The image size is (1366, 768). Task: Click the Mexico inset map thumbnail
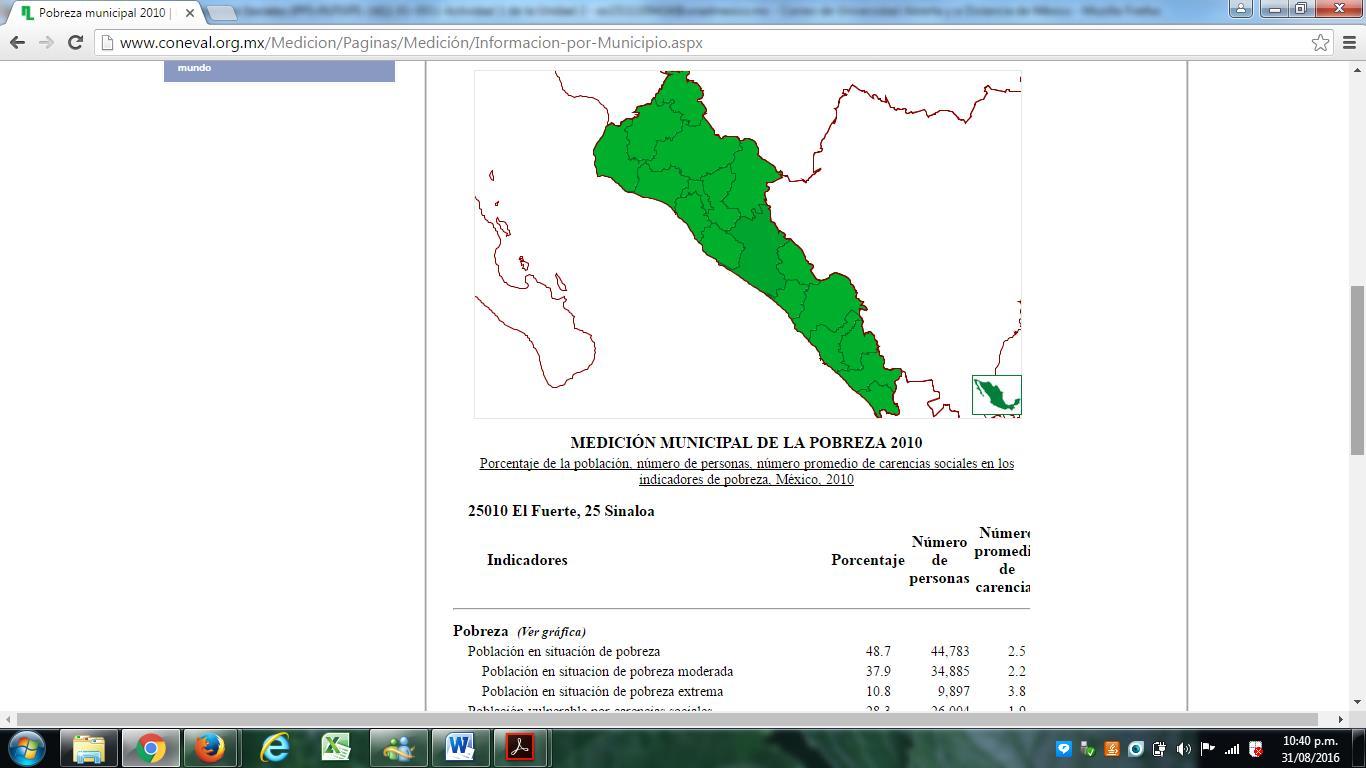pyautogui.click(x=996, y=395)
